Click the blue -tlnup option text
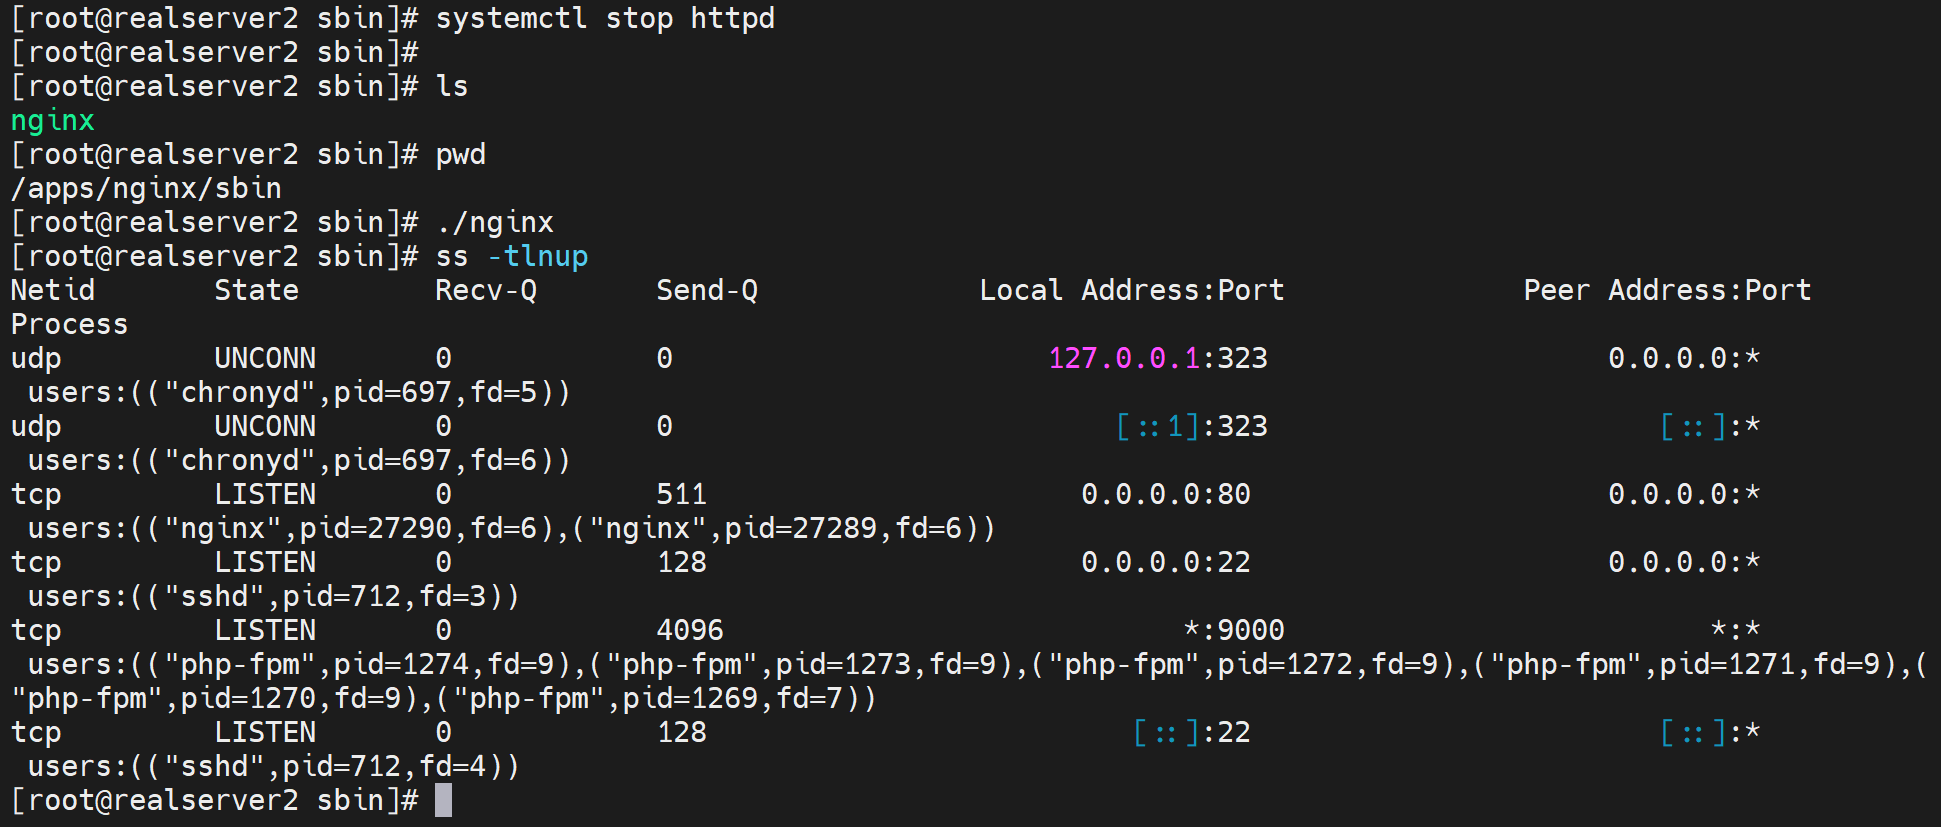 537,257
